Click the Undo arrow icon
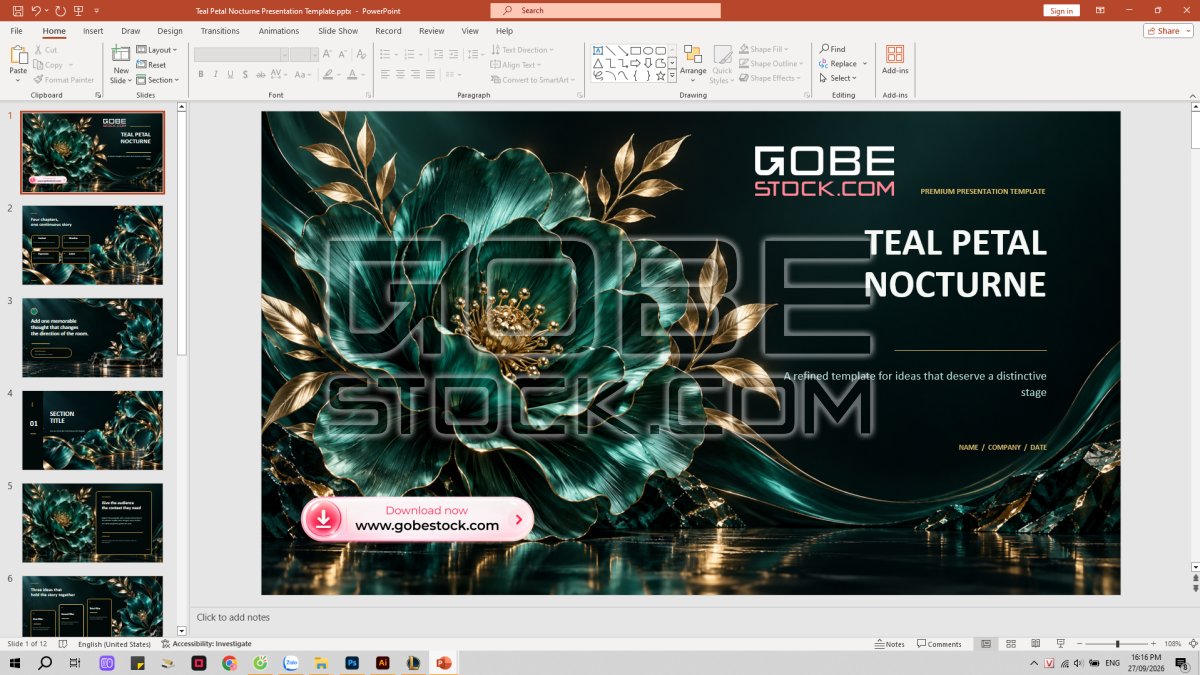 (x=36, y=10)
